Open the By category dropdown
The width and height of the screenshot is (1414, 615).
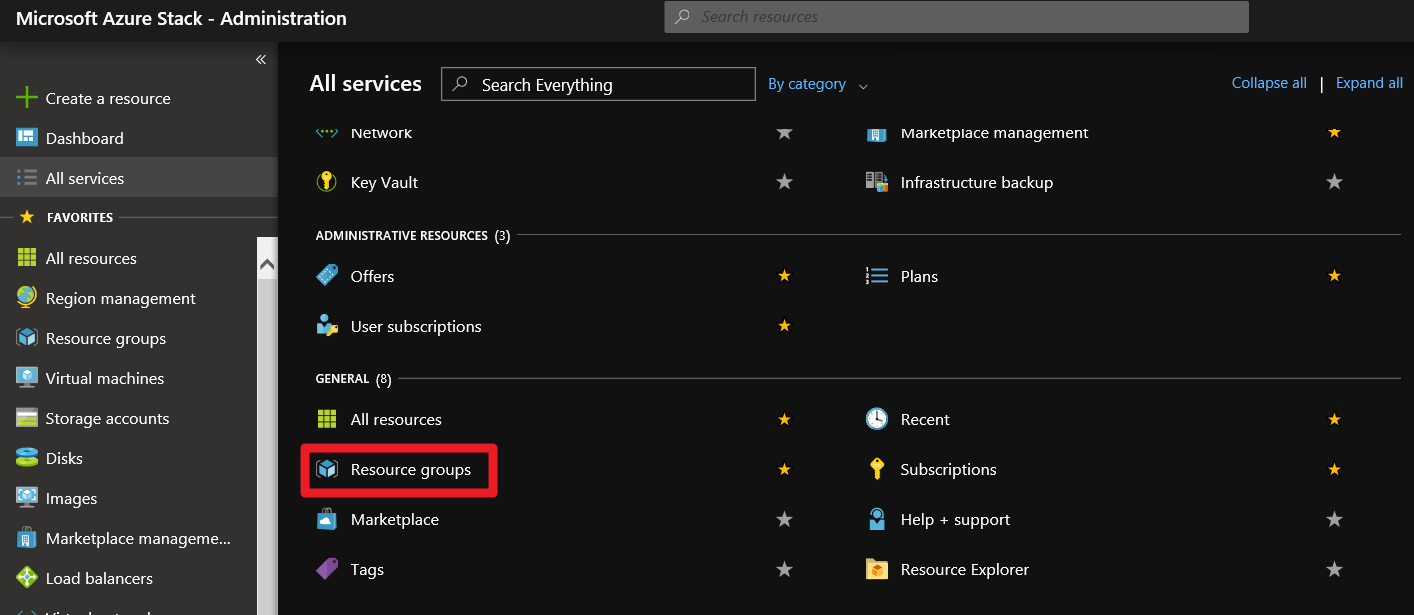817,84
